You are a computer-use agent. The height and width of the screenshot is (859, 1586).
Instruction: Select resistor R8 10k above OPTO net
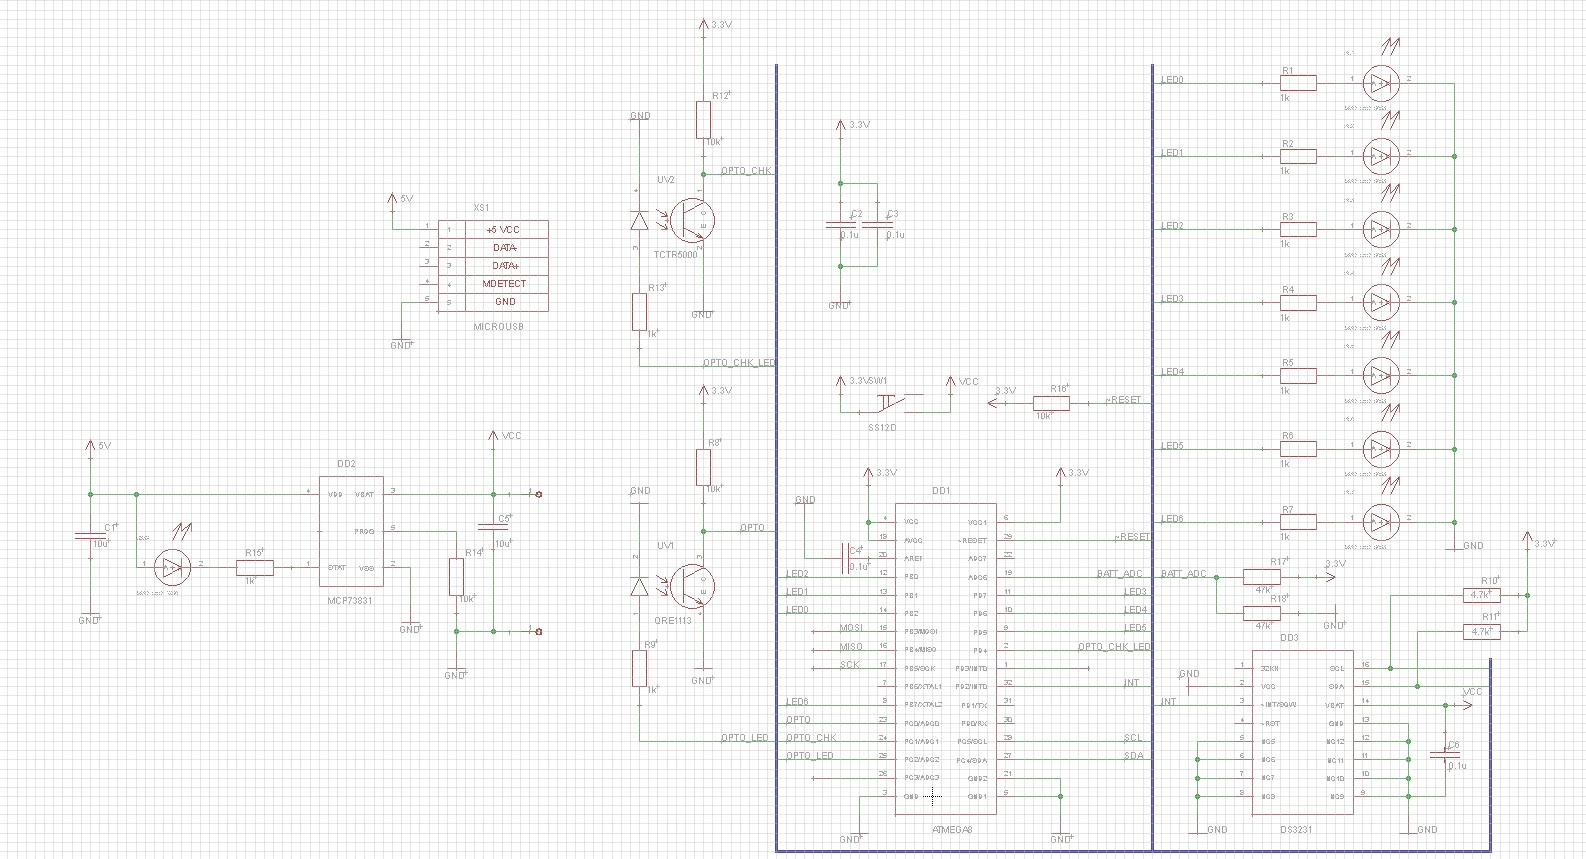coord(703,467)
